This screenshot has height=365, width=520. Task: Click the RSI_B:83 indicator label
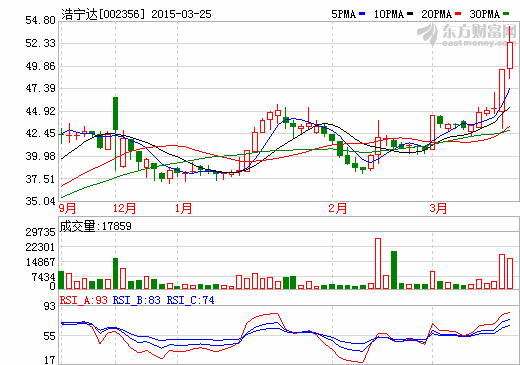tap(137, 300)
